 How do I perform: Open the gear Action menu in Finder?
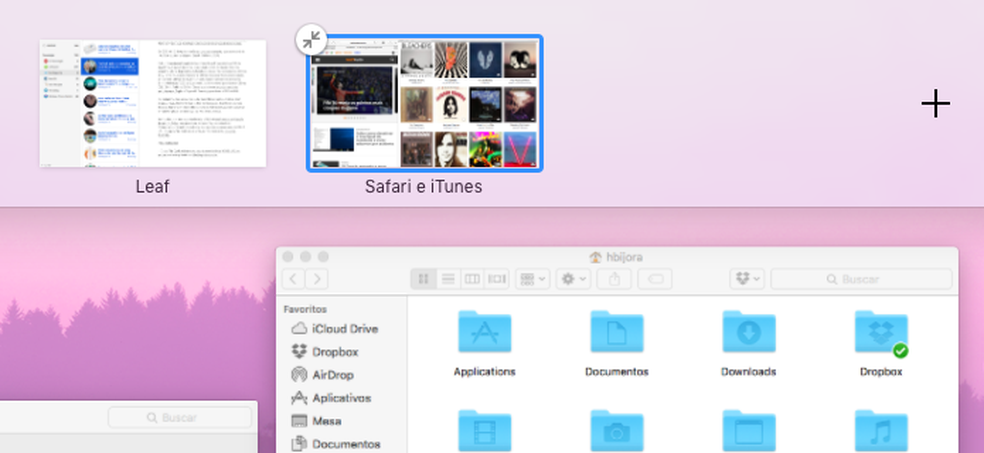(573, 279)
